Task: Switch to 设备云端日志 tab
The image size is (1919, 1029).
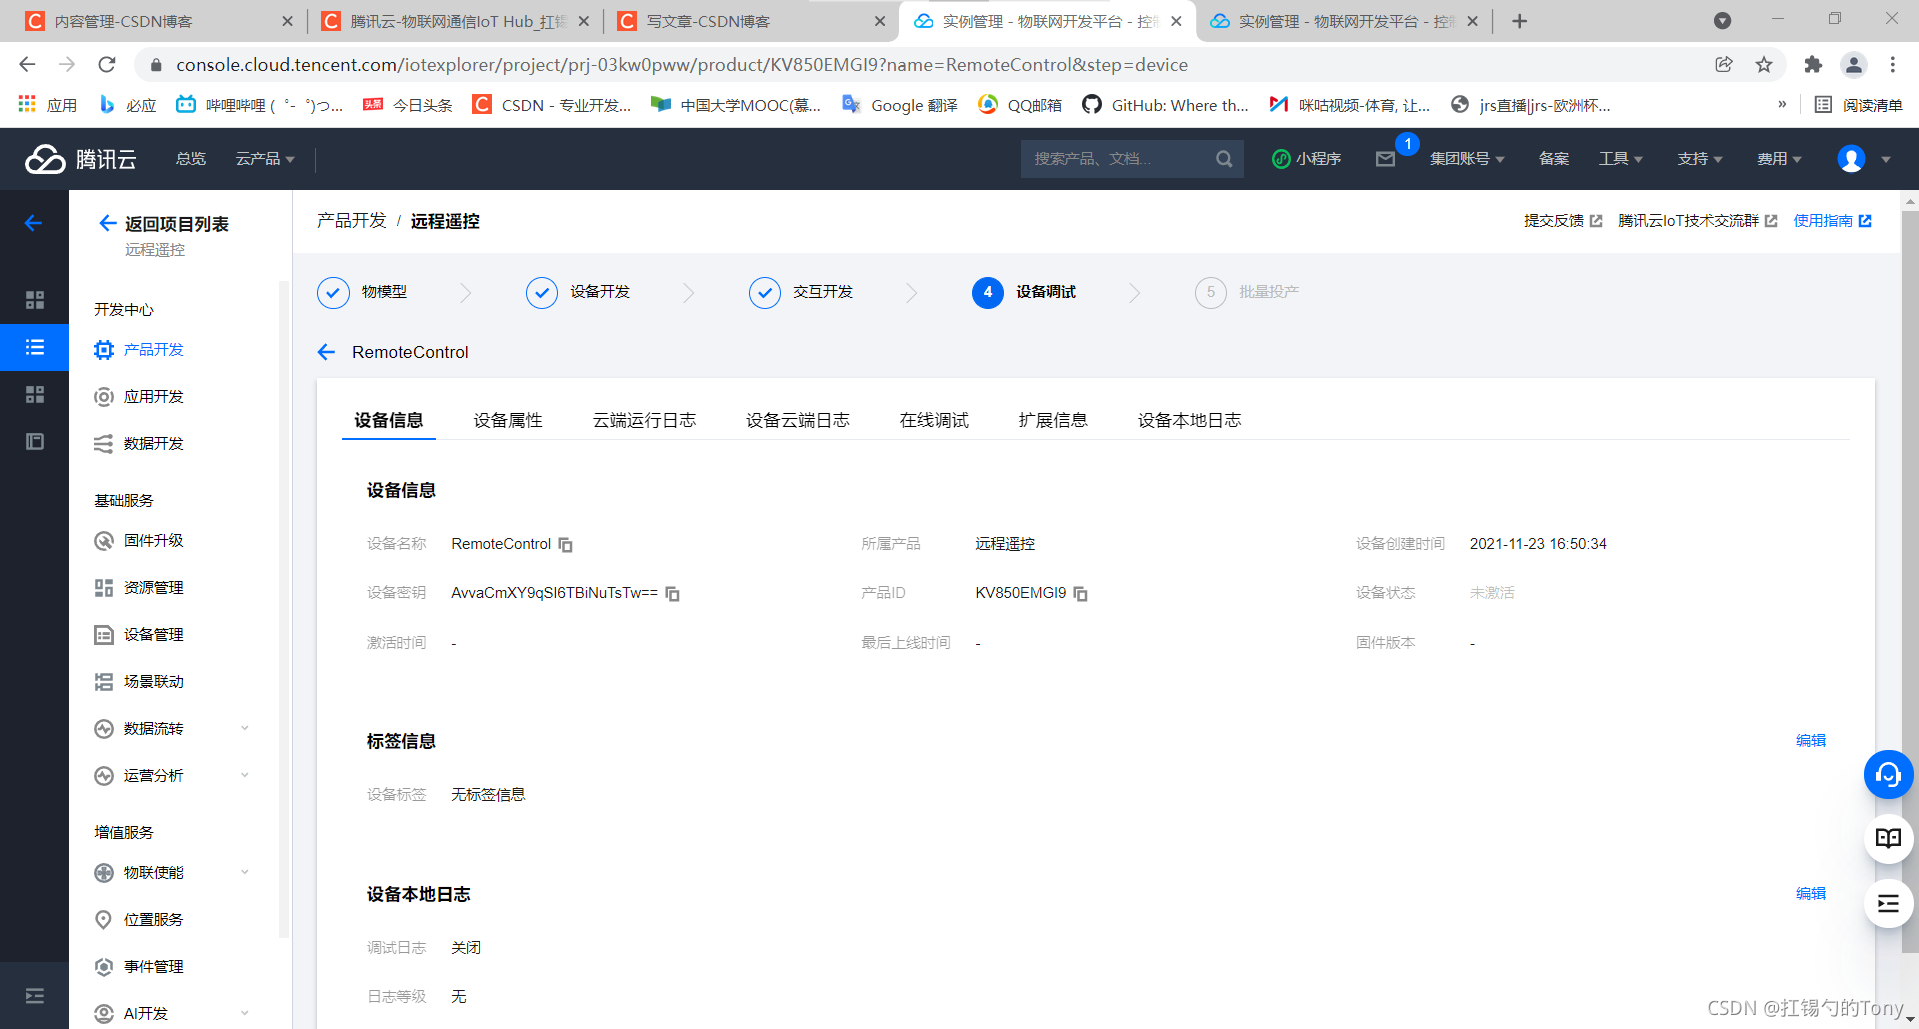Action: (x=798, y=421)
